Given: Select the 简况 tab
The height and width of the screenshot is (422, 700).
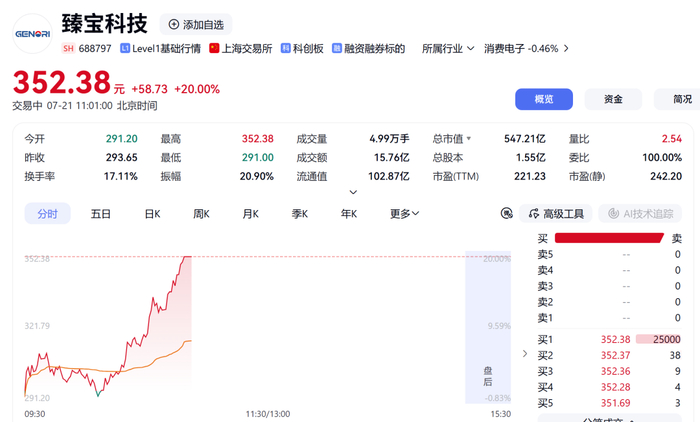Looking at the screenshot, I should pyautogui.click(x=679, y=99).
